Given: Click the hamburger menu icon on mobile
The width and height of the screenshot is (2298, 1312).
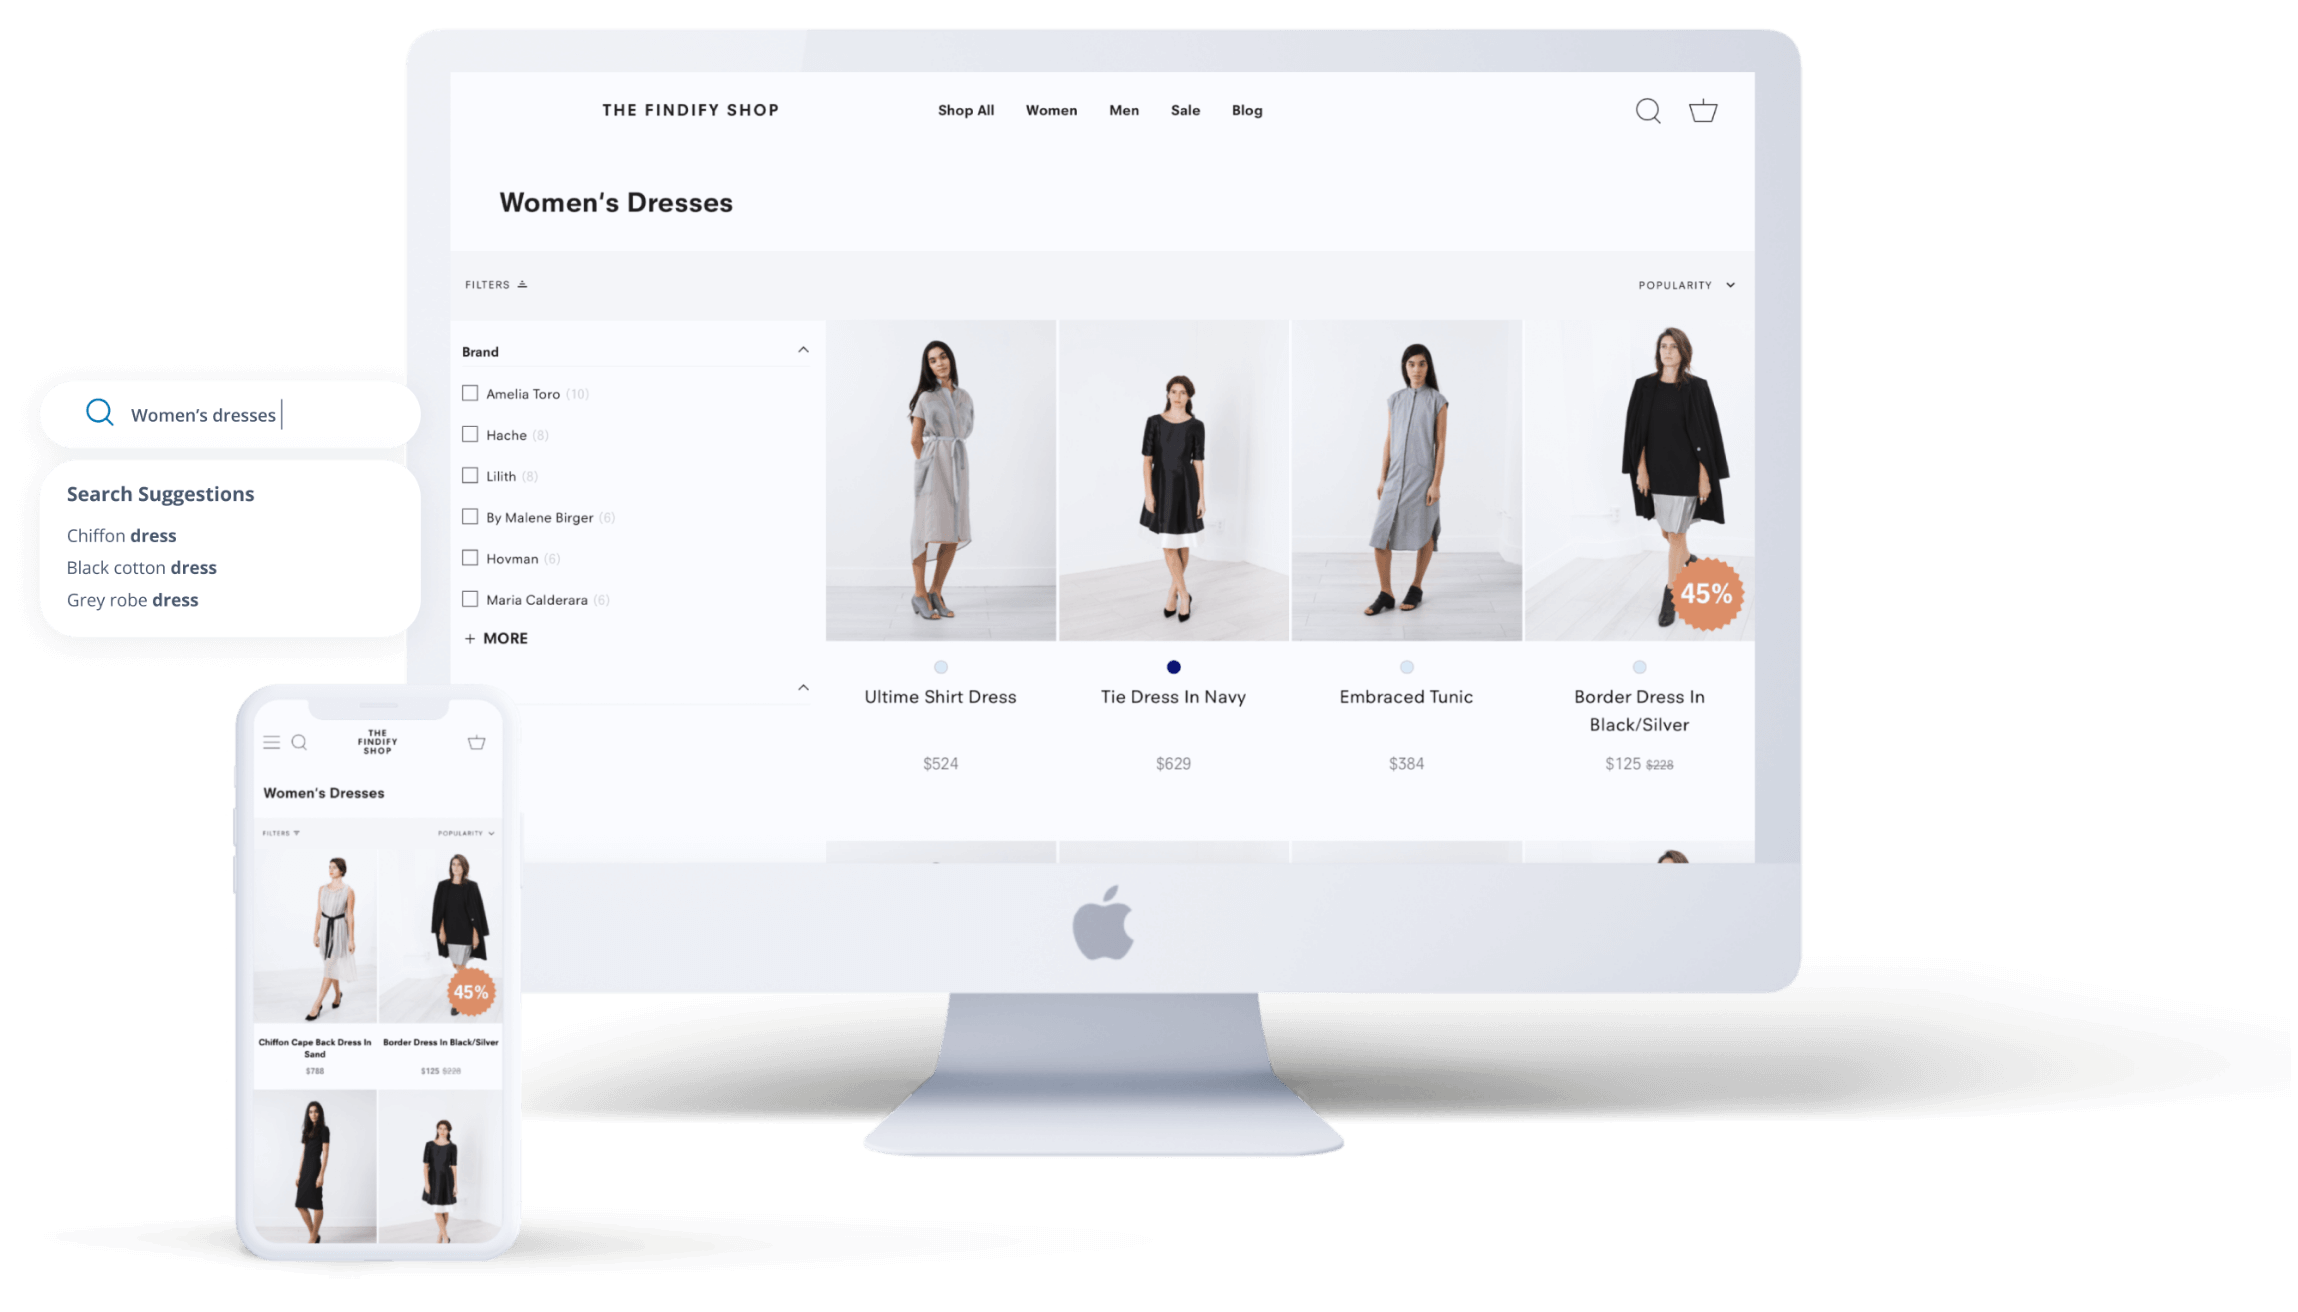Looking at the screenshot, I should pos(270,739).
